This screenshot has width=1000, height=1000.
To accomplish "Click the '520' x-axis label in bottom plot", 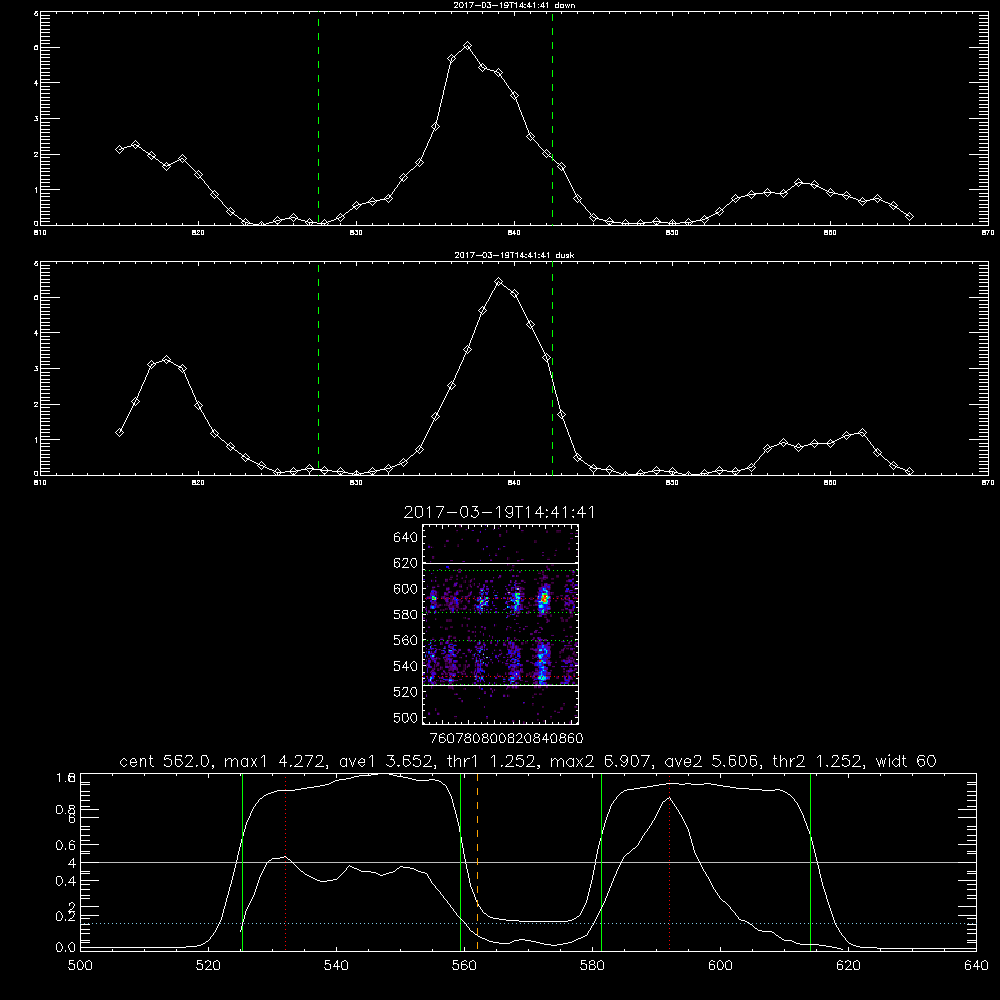I will pyautogui.click(x=208, y=966).
